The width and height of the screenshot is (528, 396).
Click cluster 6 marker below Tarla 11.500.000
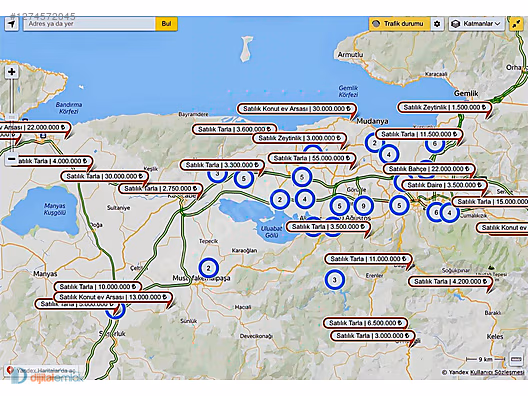[435, 144]
